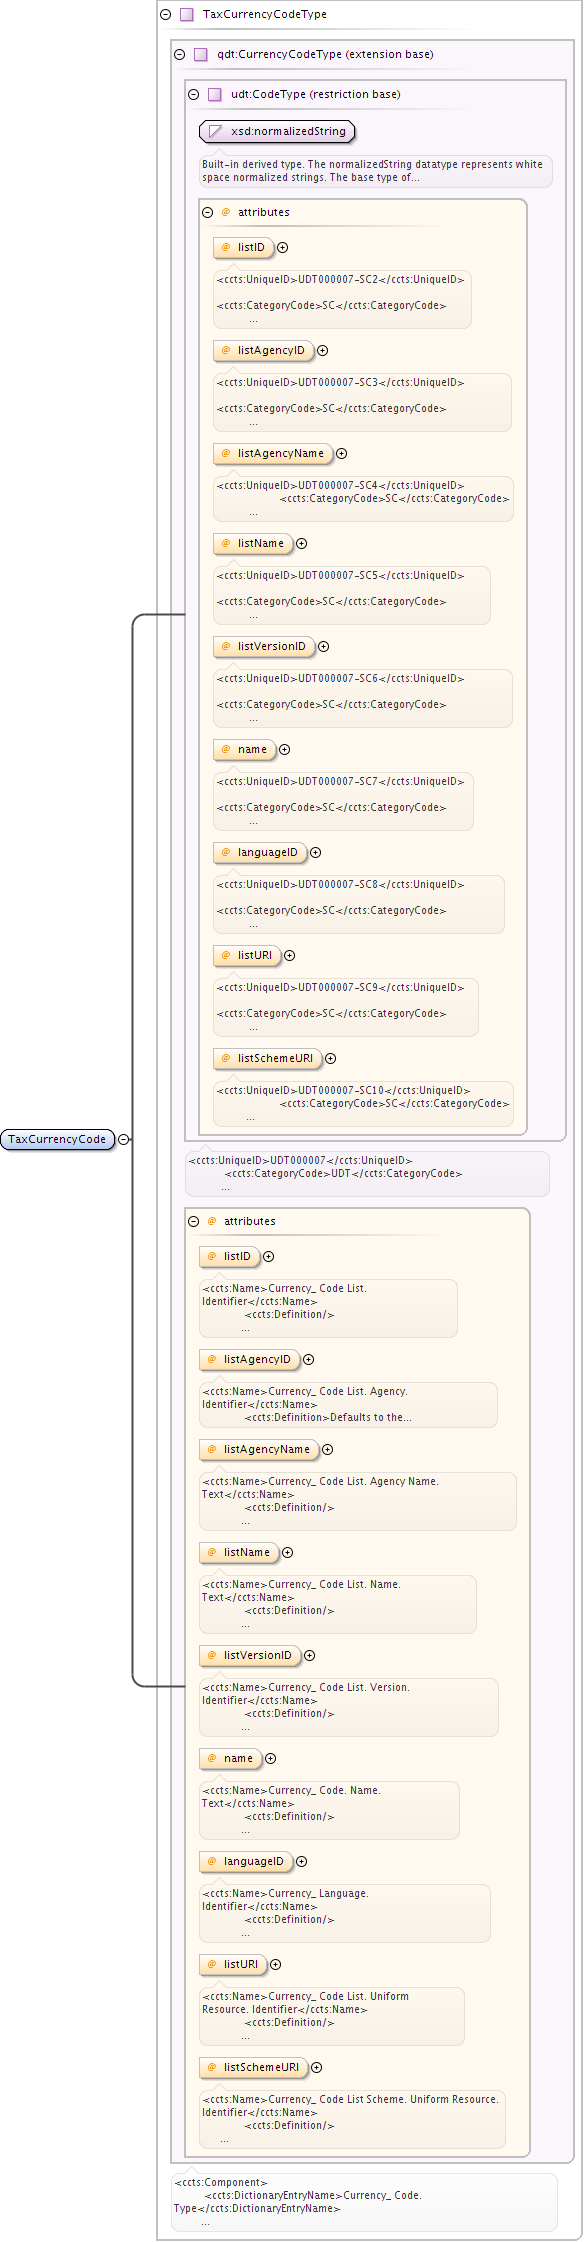
Task: Select the upper listSchemeURI attribute
Action: [x=268, y=1059]
